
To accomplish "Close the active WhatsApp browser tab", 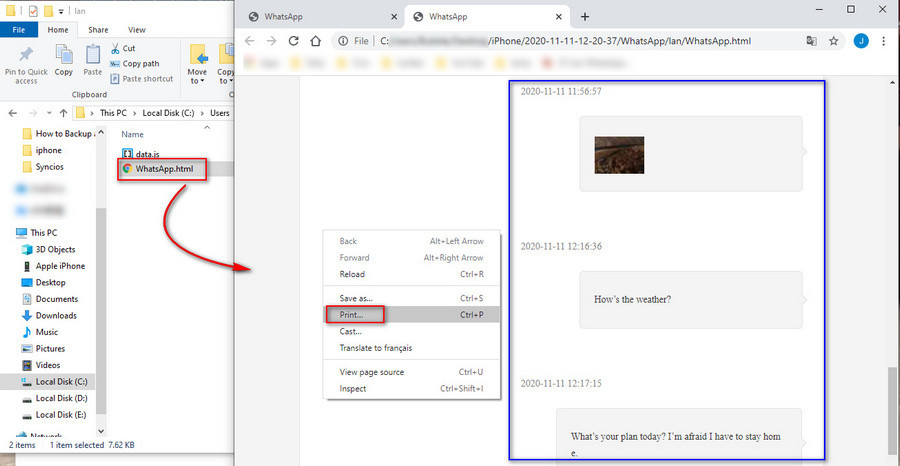I will (558, 17).
